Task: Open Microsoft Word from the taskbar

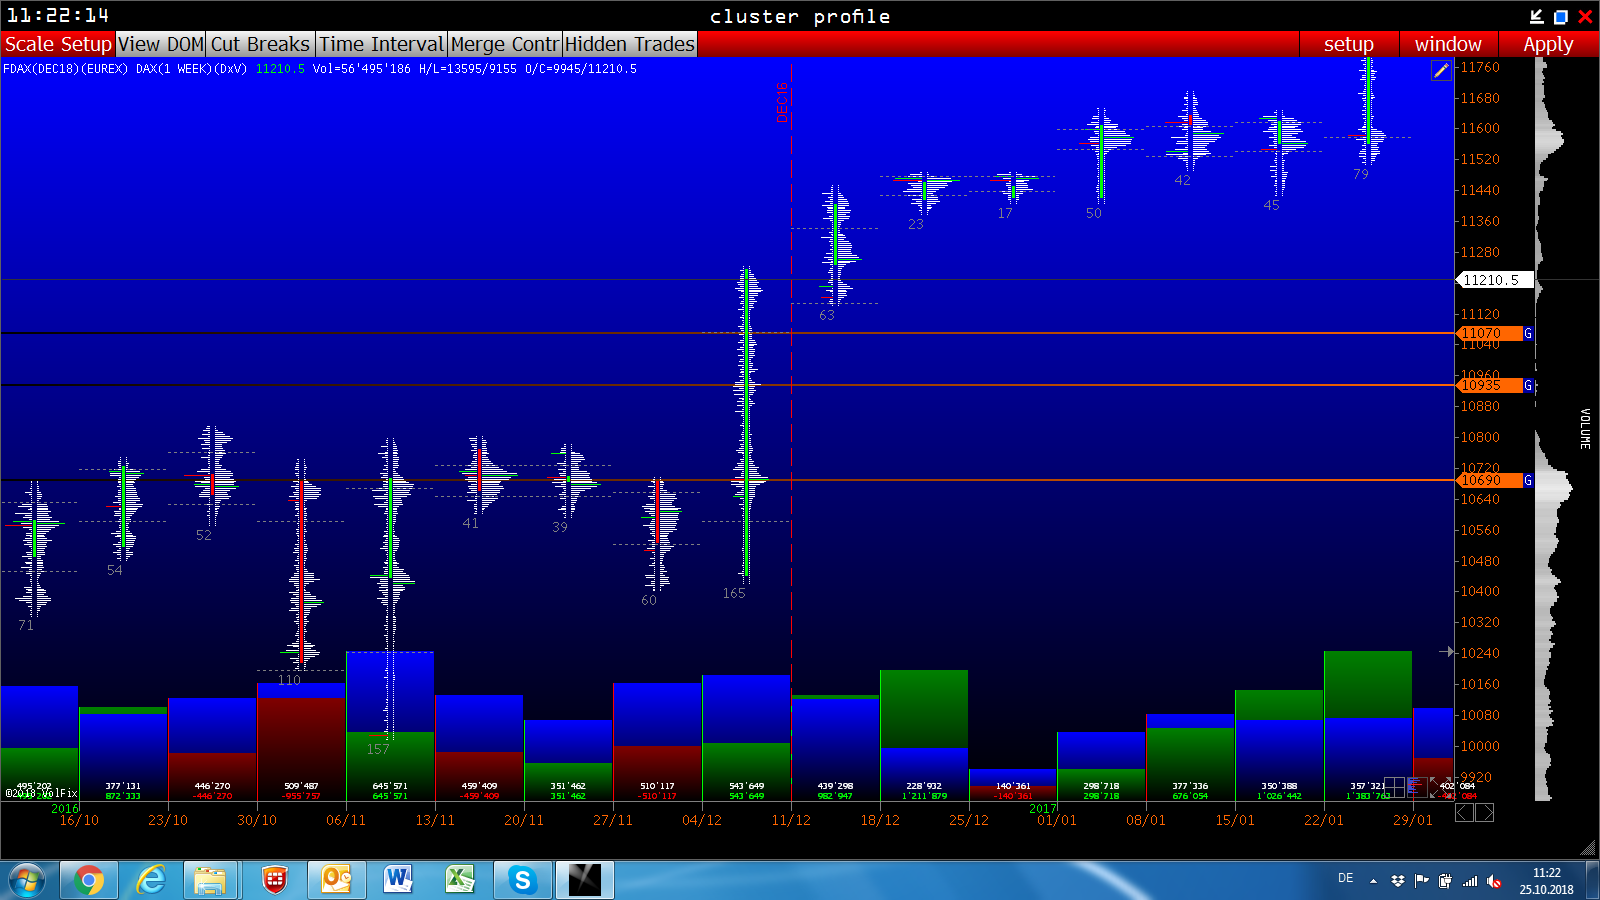Action: (398, 880)
